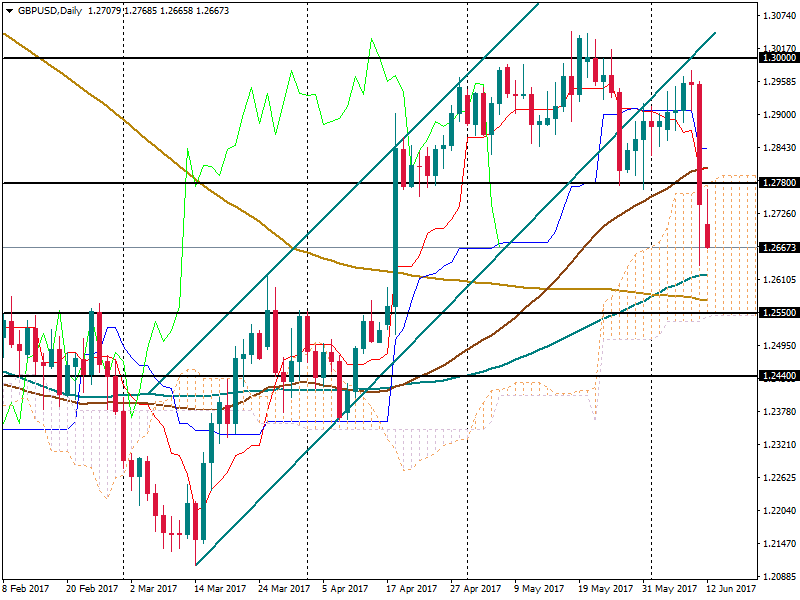Click the 1.25500 level label on axis
The width and height of the screenshot is (800, 600).
coord(779,313)
